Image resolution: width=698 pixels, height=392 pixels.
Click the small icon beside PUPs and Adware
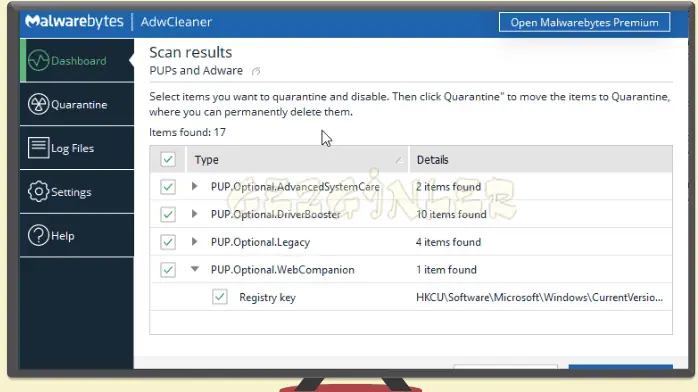[x=256, y=71]
